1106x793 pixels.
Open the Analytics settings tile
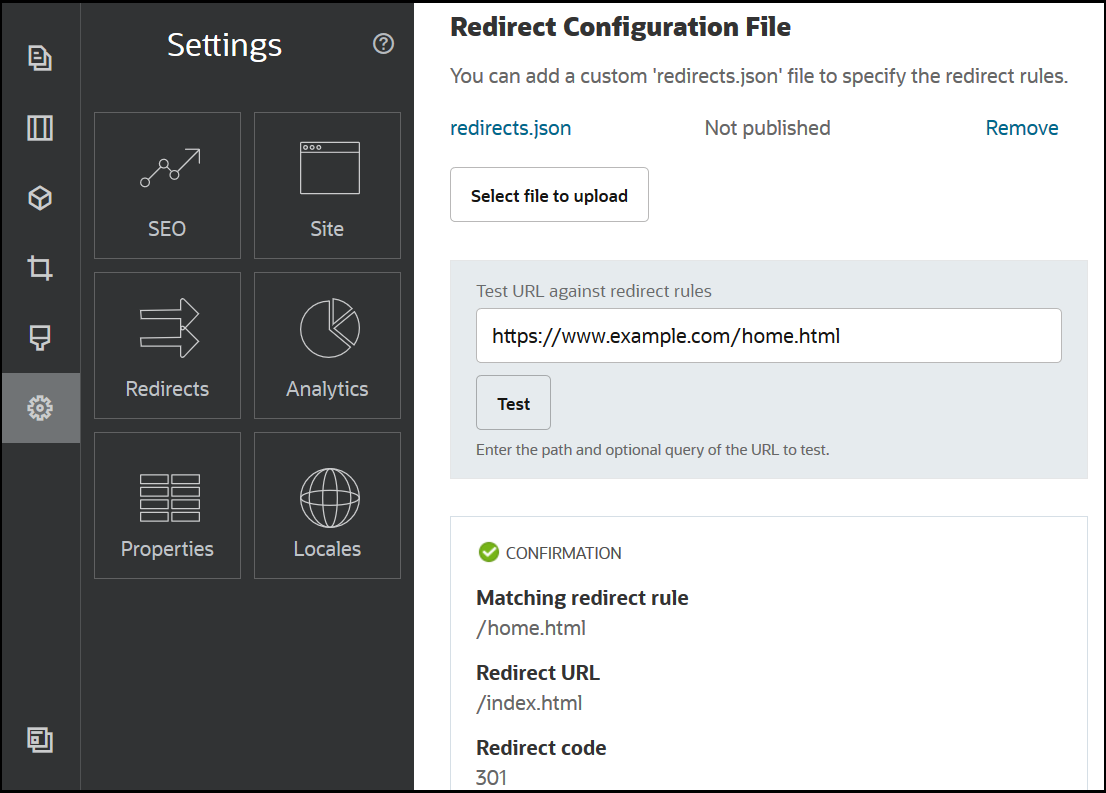327,346
